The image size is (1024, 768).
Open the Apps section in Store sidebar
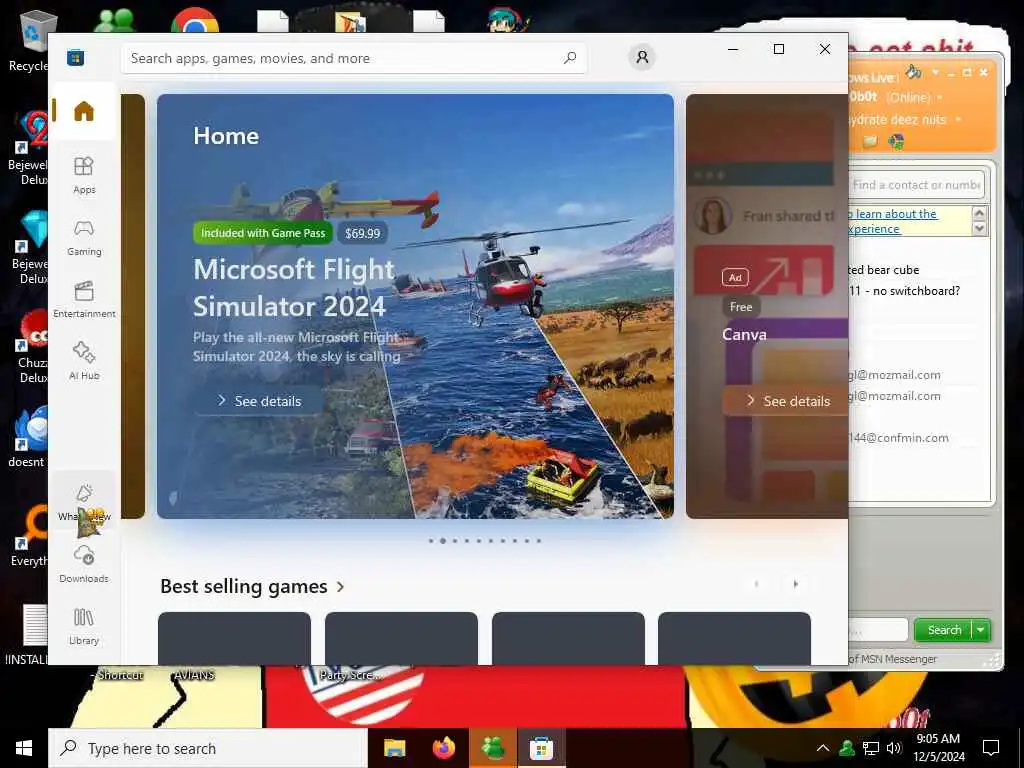coord(84,175)
